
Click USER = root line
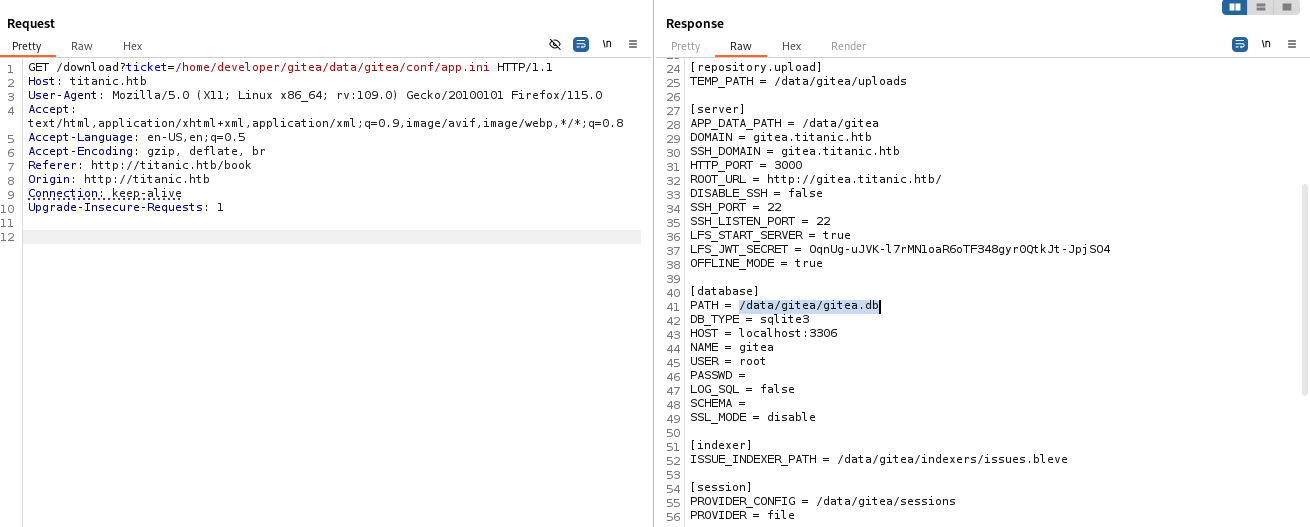pos(728,361)
